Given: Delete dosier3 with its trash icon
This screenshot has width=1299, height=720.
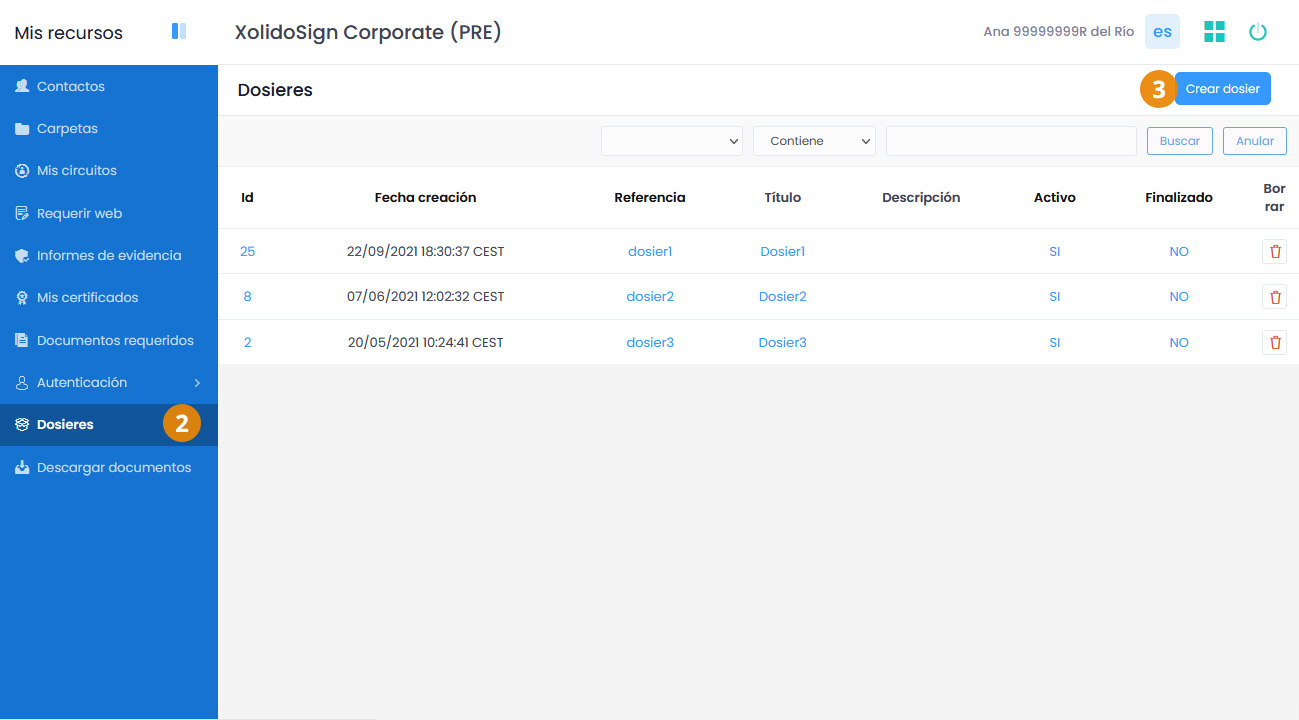Looking at the screenshot, I should coord(1274,342).
